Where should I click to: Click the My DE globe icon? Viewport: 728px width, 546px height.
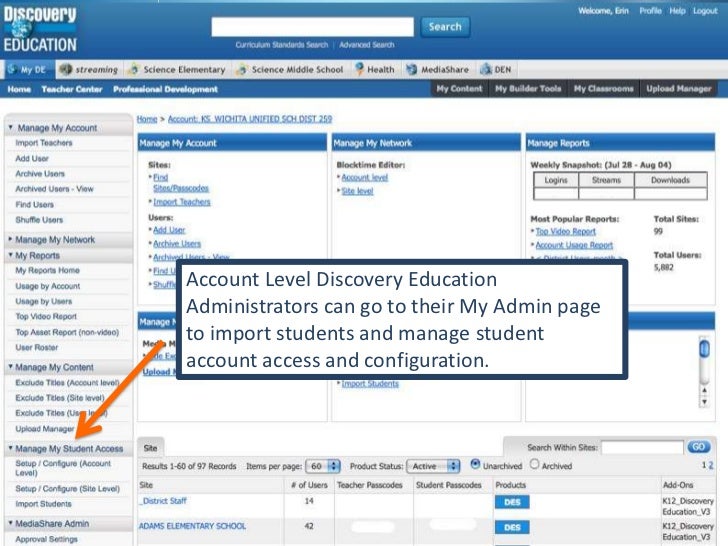click(x=13, y=69)
